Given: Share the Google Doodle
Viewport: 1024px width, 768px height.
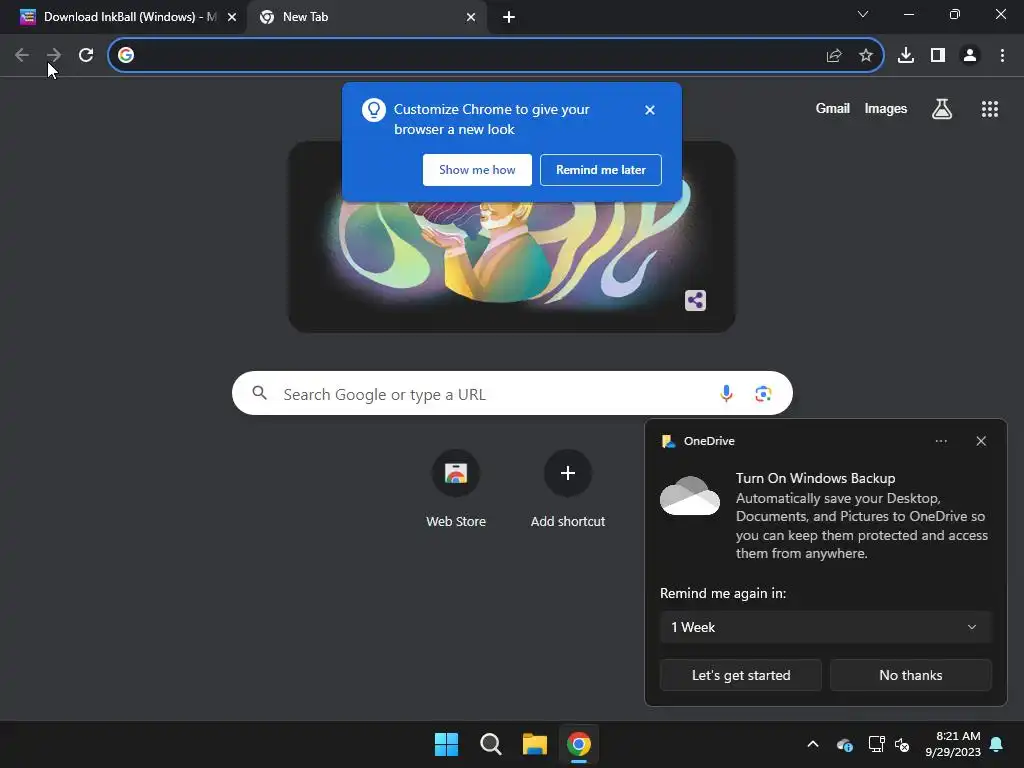Looking at the screenshot, I should pos(696,300).
